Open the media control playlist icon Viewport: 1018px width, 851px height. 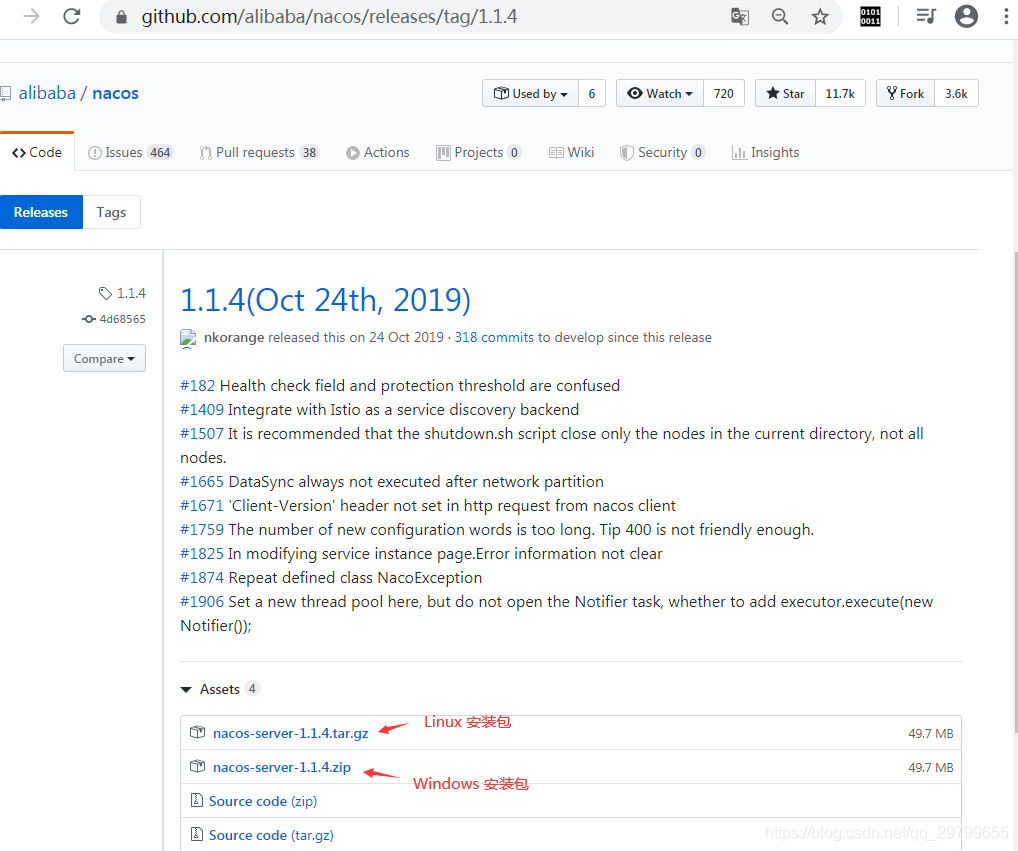pos(926,16)
